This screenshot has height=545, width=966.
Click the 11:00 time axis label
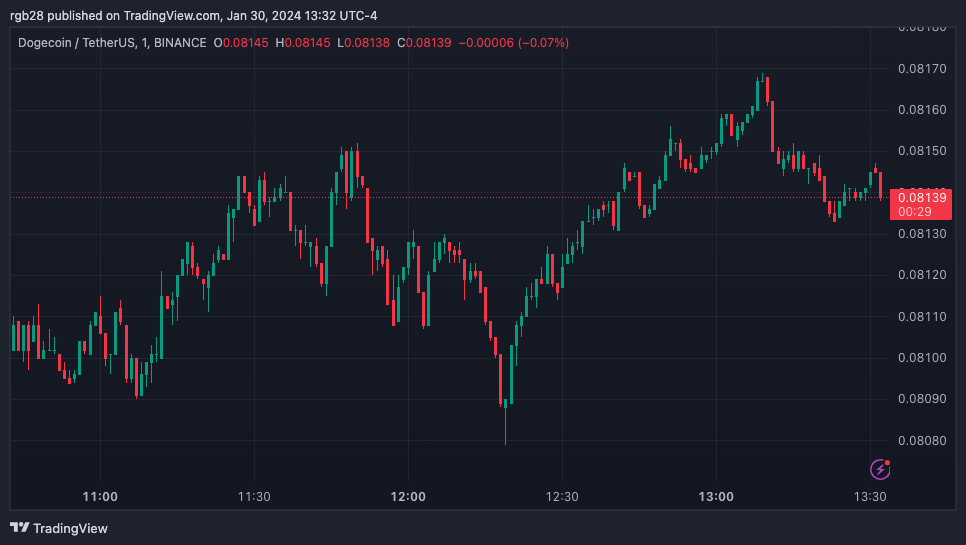(100, 497)
